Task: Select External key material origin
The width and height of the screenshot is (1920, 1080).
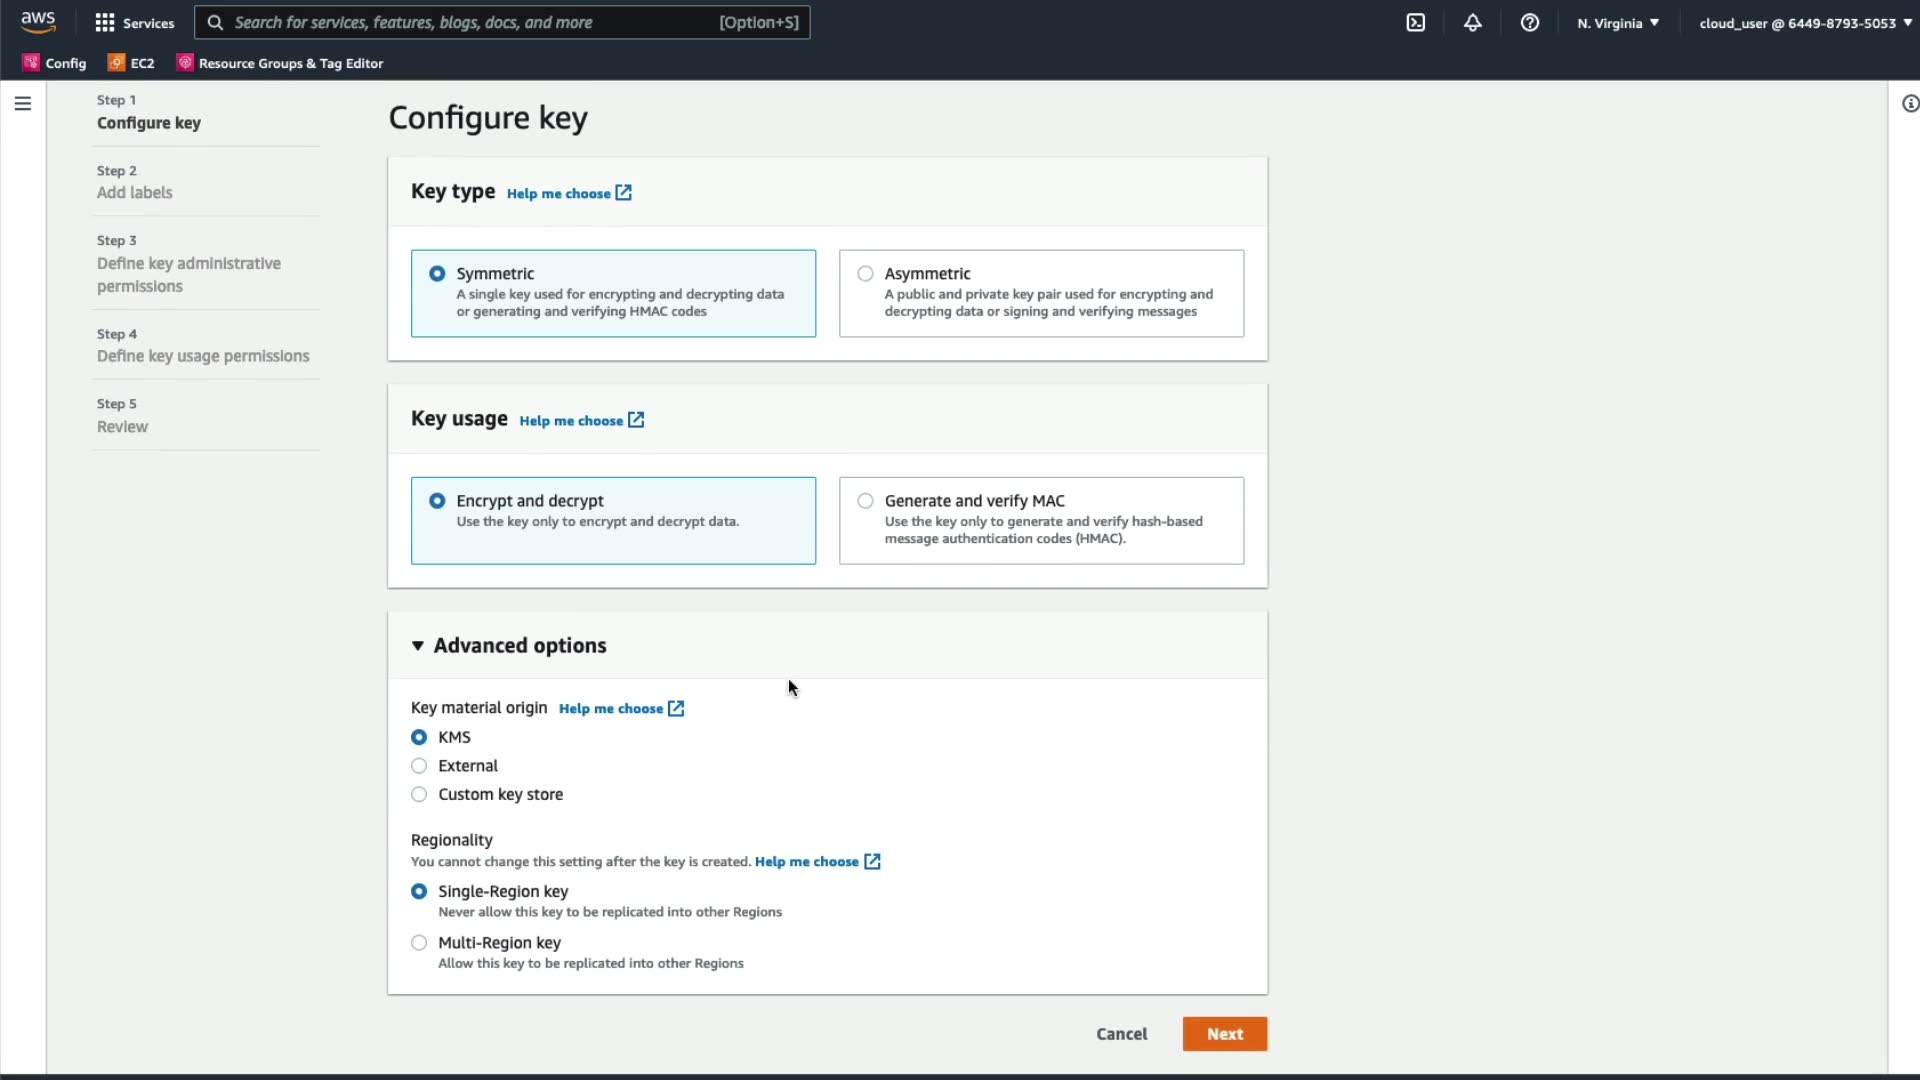Action: pos(419,766)
